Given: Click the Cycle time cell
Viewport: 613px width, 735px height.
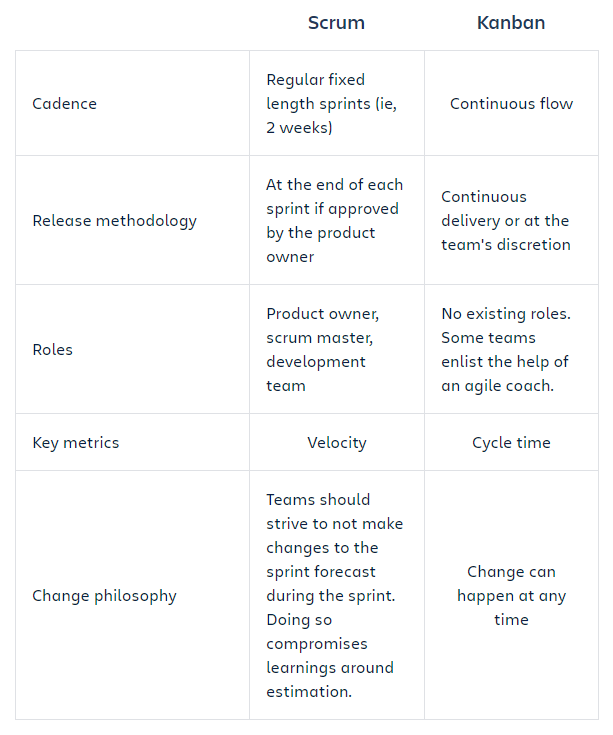Looking at the screenshot, I should 511,442.
